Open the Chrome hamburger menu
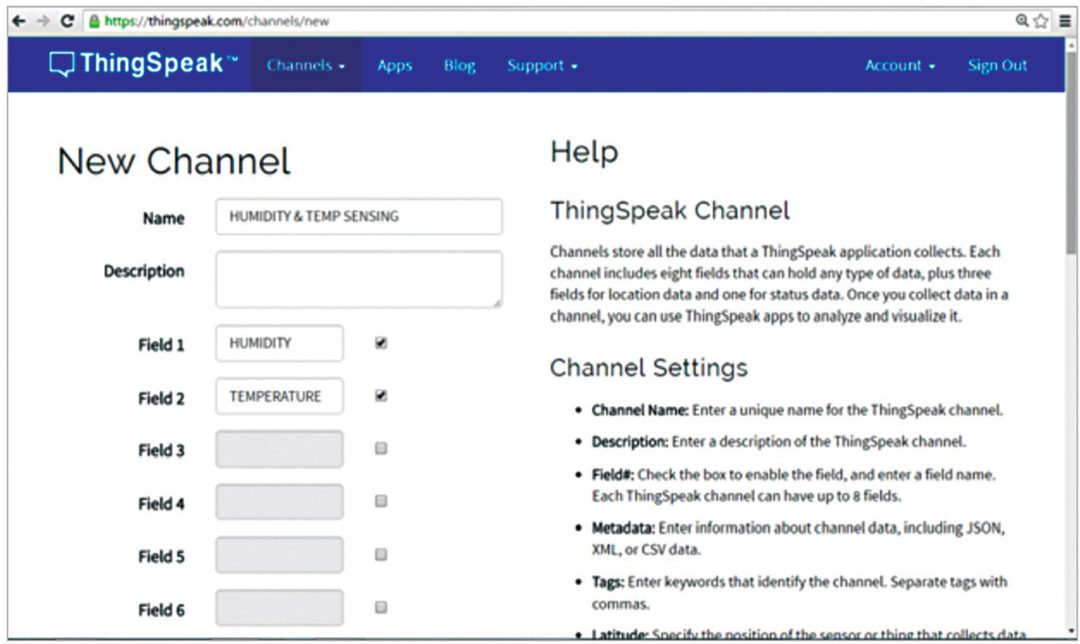The height and width of the screenshot is (644, 1080). pyautogui.click(x=1065, y=20)
